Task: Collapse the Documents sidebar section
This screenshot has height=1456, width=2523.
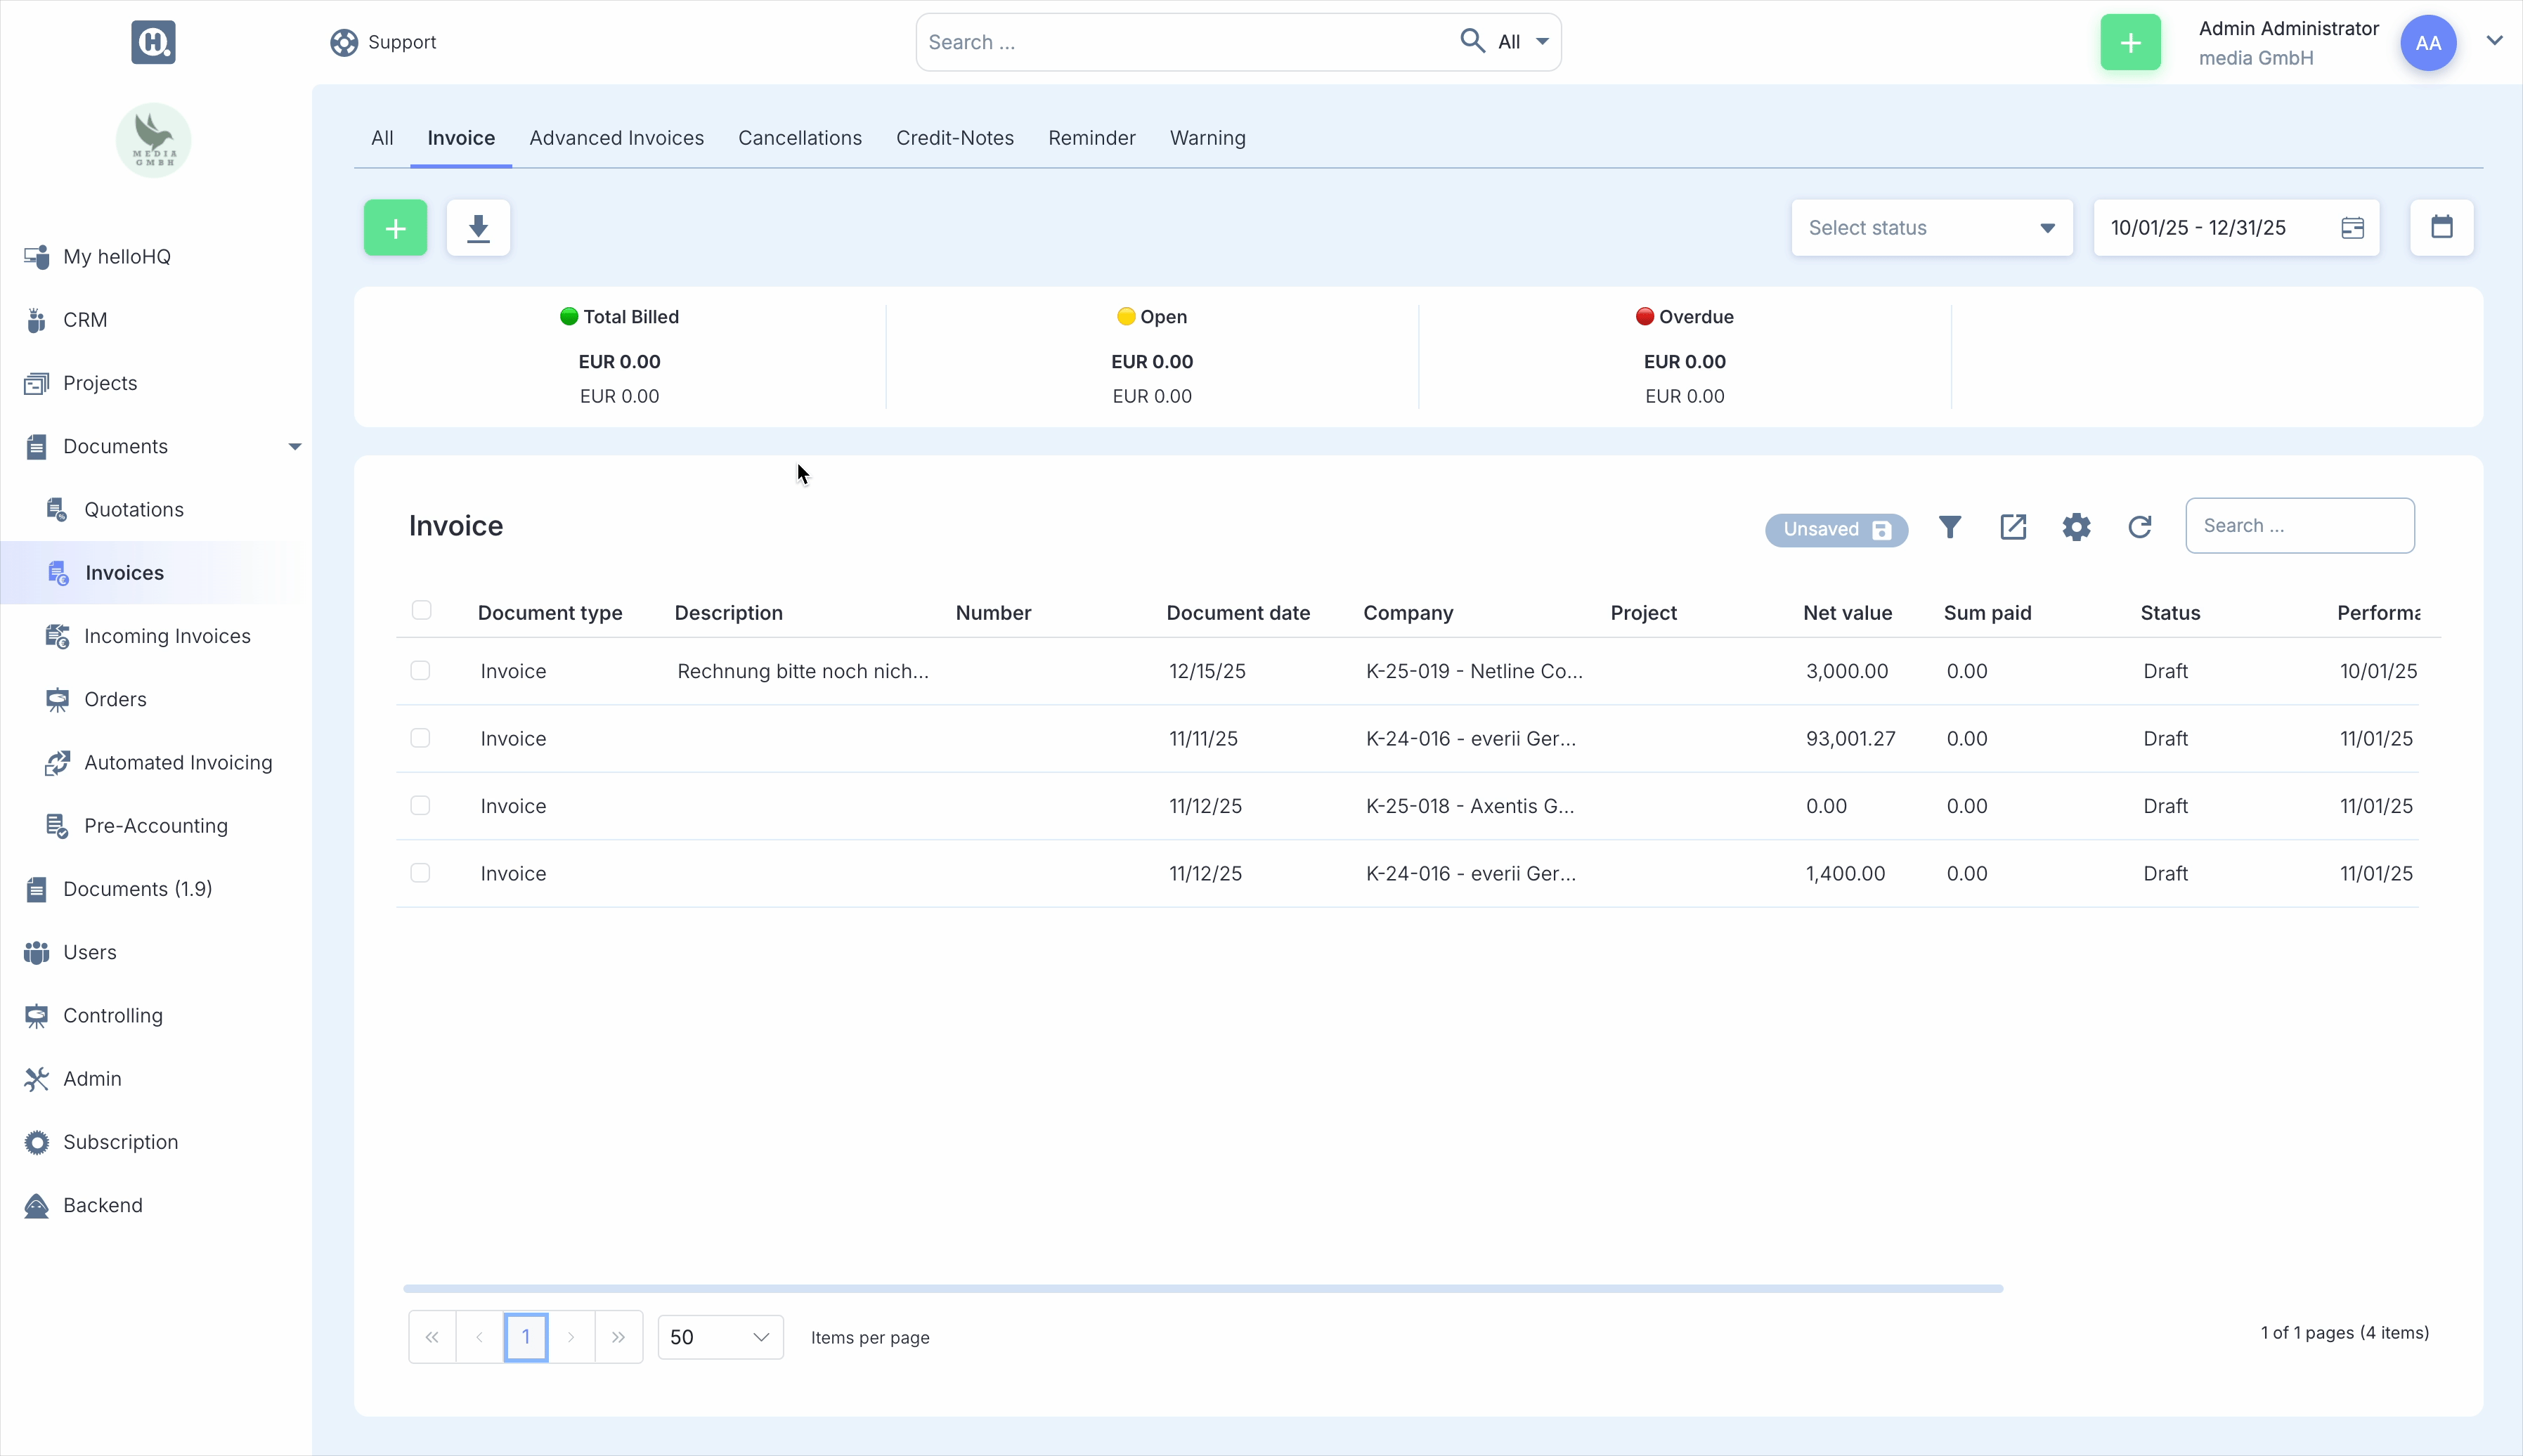Action: (x=294, y=446)
